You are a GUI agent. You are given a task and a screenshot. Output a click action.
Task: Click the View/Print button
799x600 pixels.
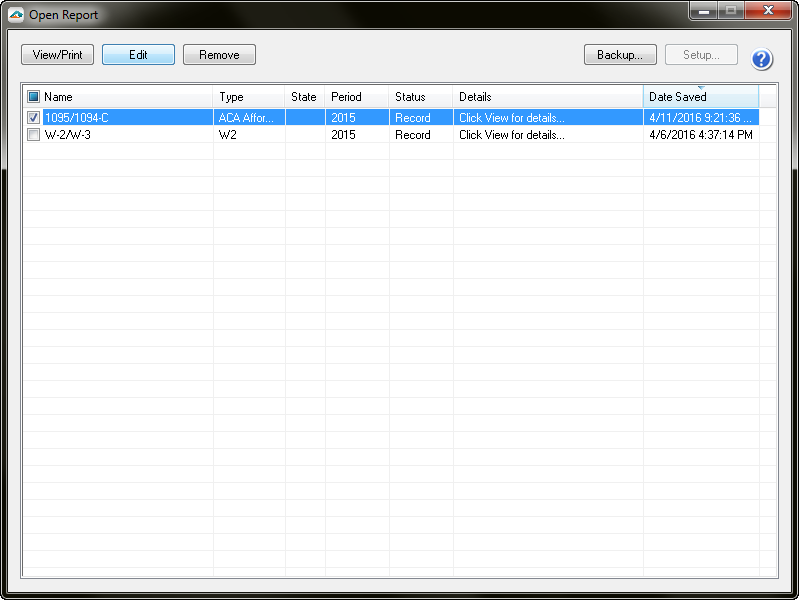pyautogui.click(x=58, y=55)
